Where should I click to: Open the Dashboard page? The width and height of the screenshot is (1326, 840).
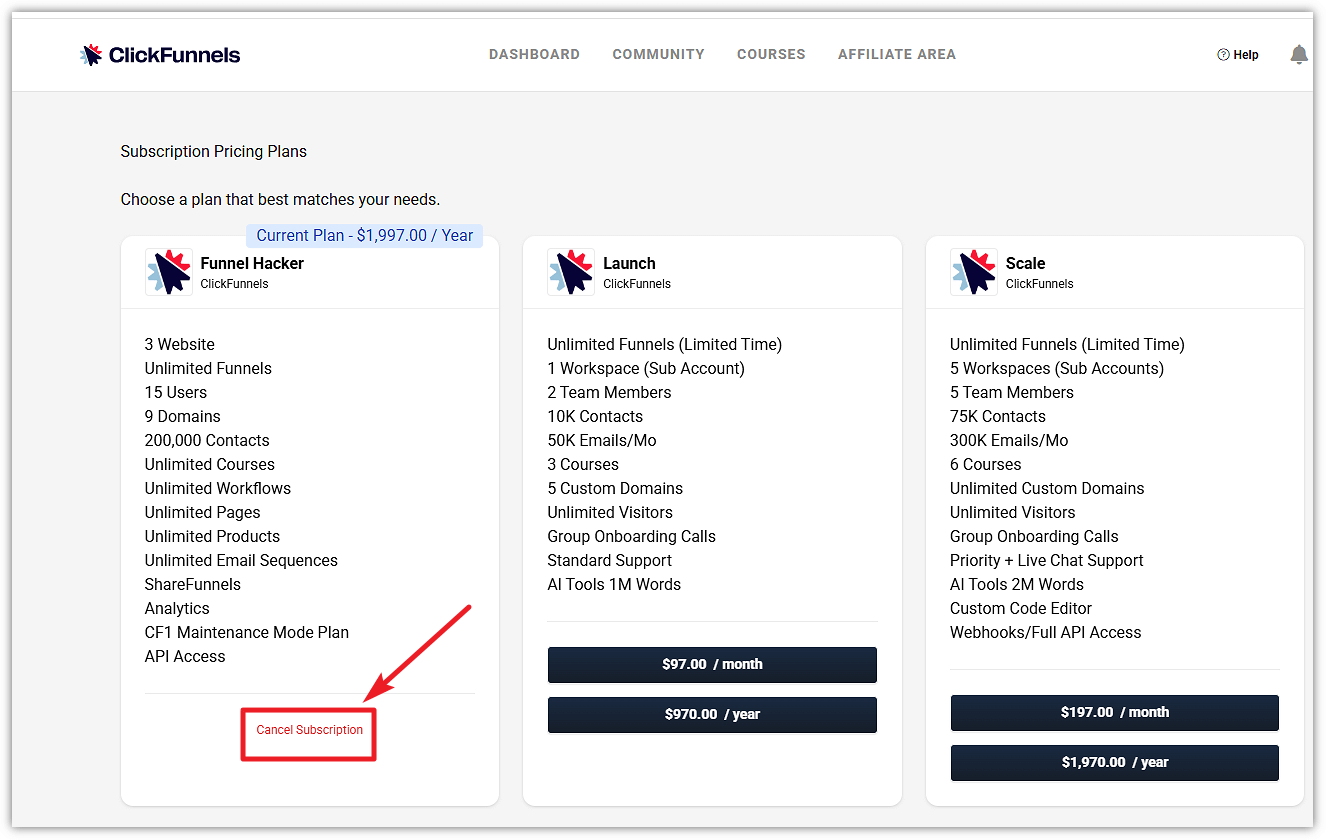tap(534, 54)
